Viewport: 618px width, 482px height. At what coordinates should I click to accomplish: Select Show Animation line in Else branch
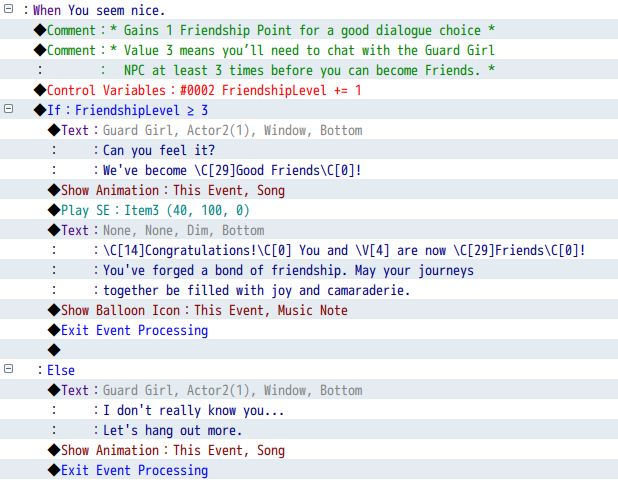coord(309,450)
